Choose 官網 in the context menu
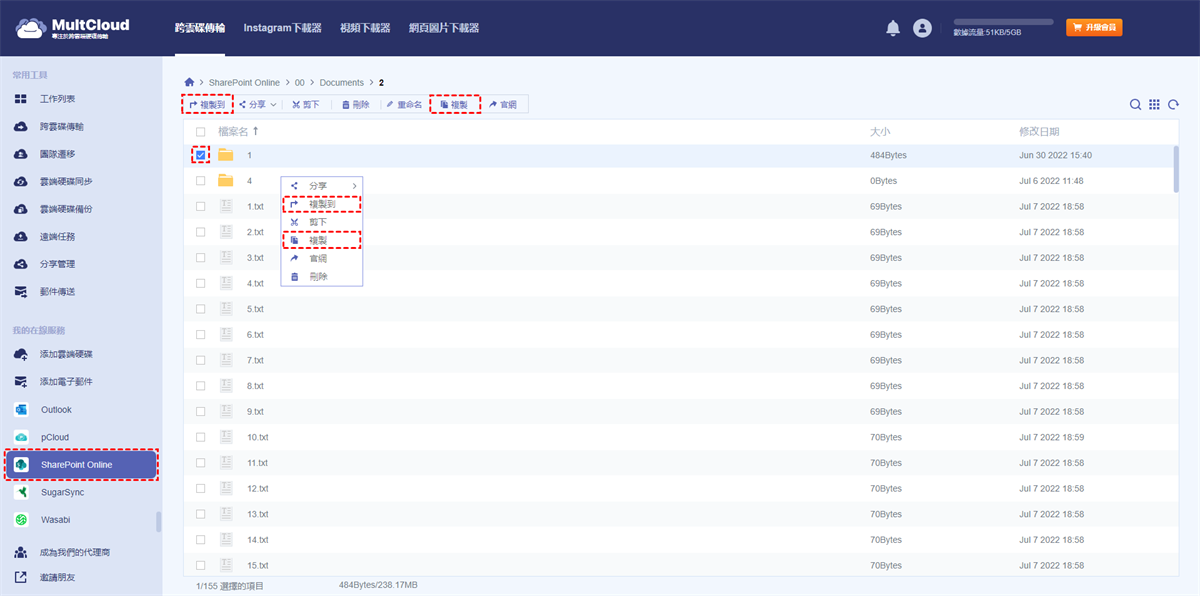 click(322, 258)
